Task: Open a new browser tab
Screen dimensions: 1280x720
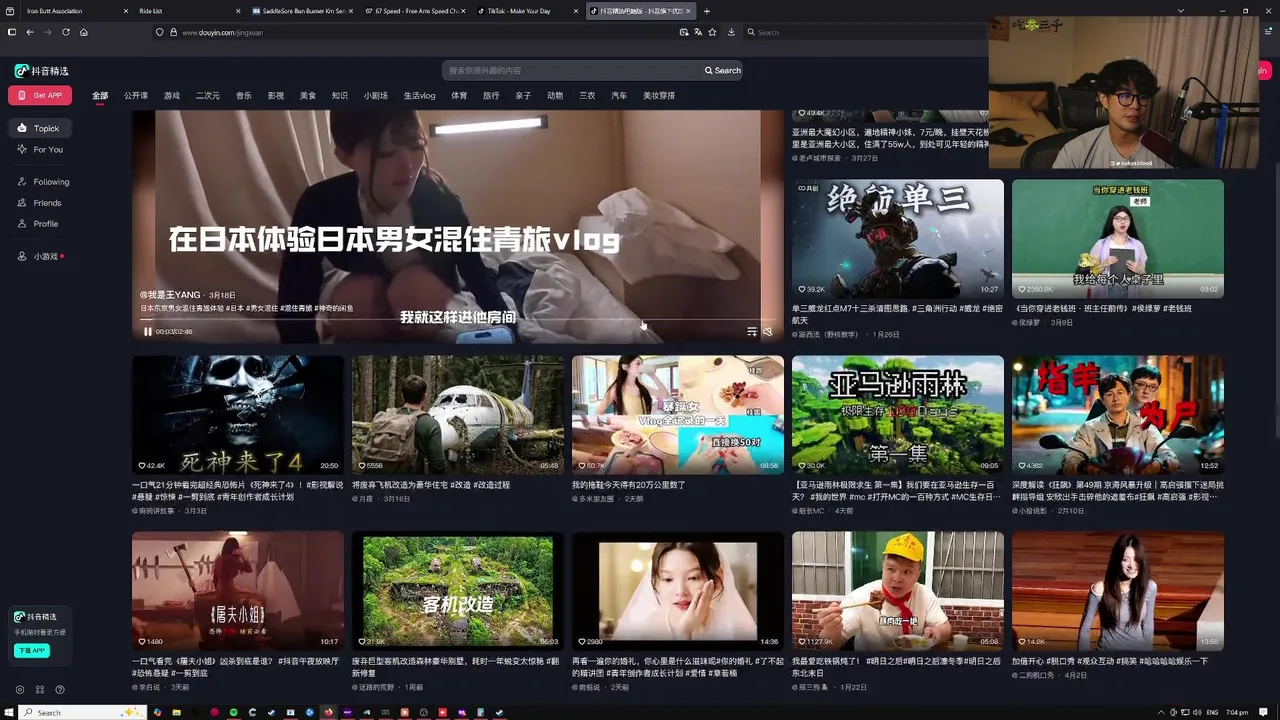Action: (x=707, y=11)
